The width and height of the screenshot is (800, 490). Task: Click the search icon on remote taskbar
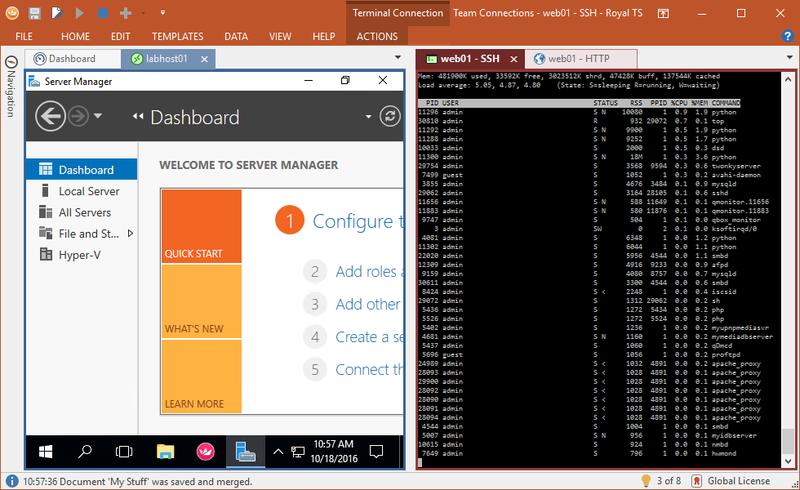point(86,450)
